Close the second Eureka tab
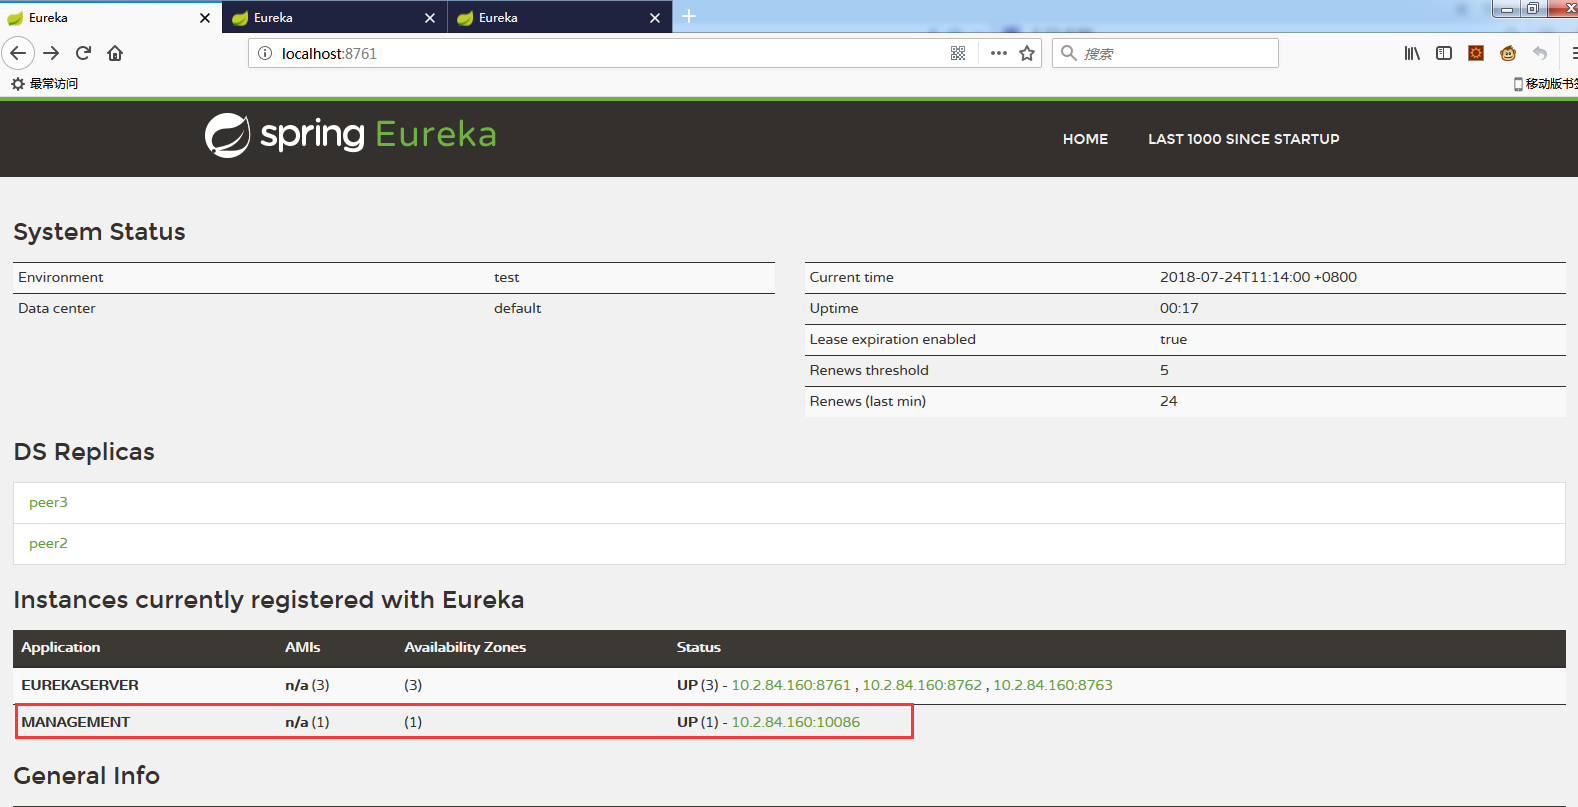Image resolution: width=1578 pixels, height=807 pixels. tap(430, 18)
